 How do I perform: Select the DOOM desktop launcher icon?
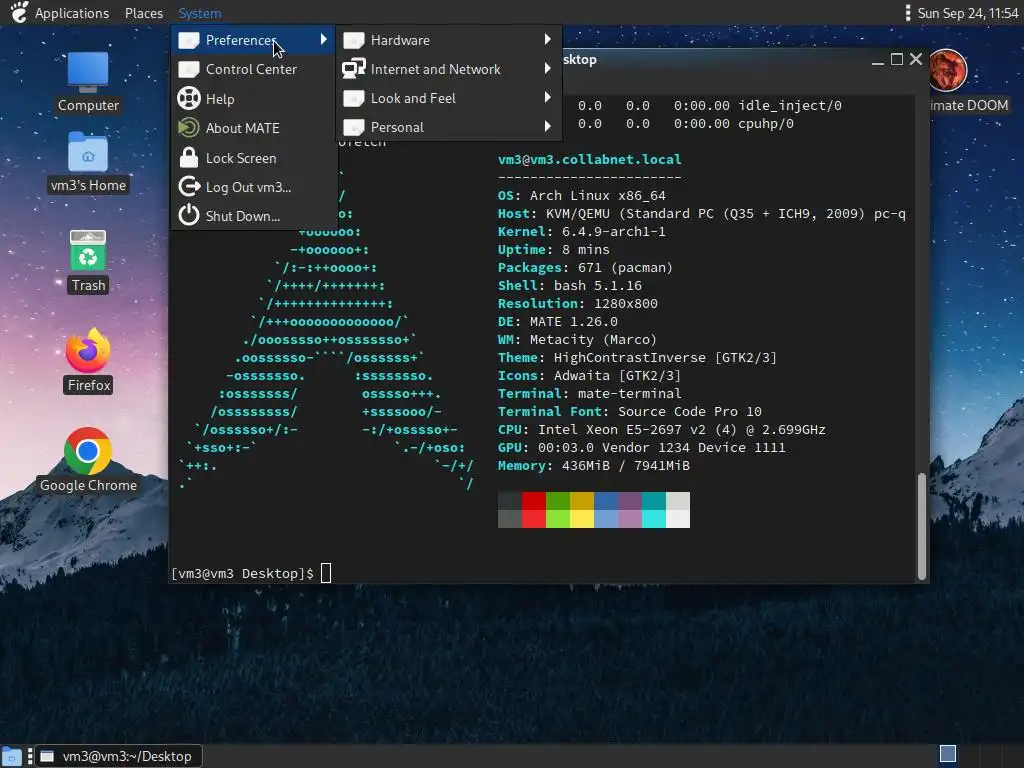tap(948, 71)
